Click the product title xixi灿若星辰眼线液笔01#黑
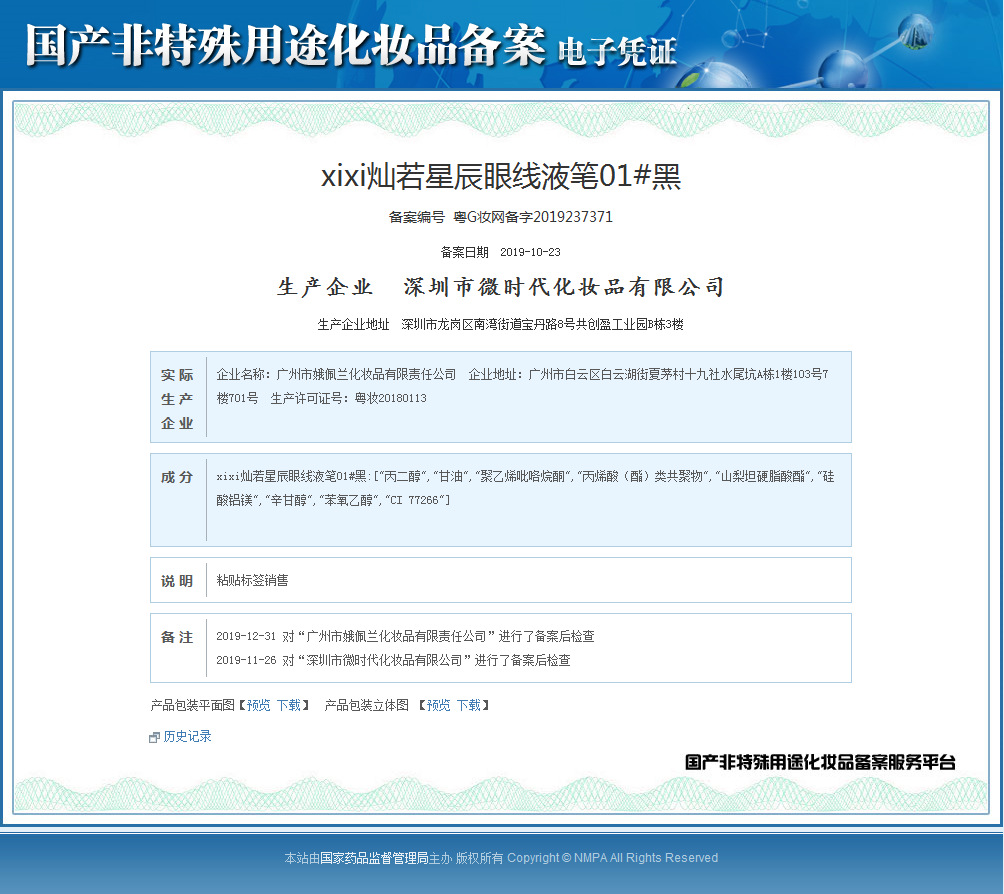This screenshot has width=1004, height=894. click(x=501, y=176)
